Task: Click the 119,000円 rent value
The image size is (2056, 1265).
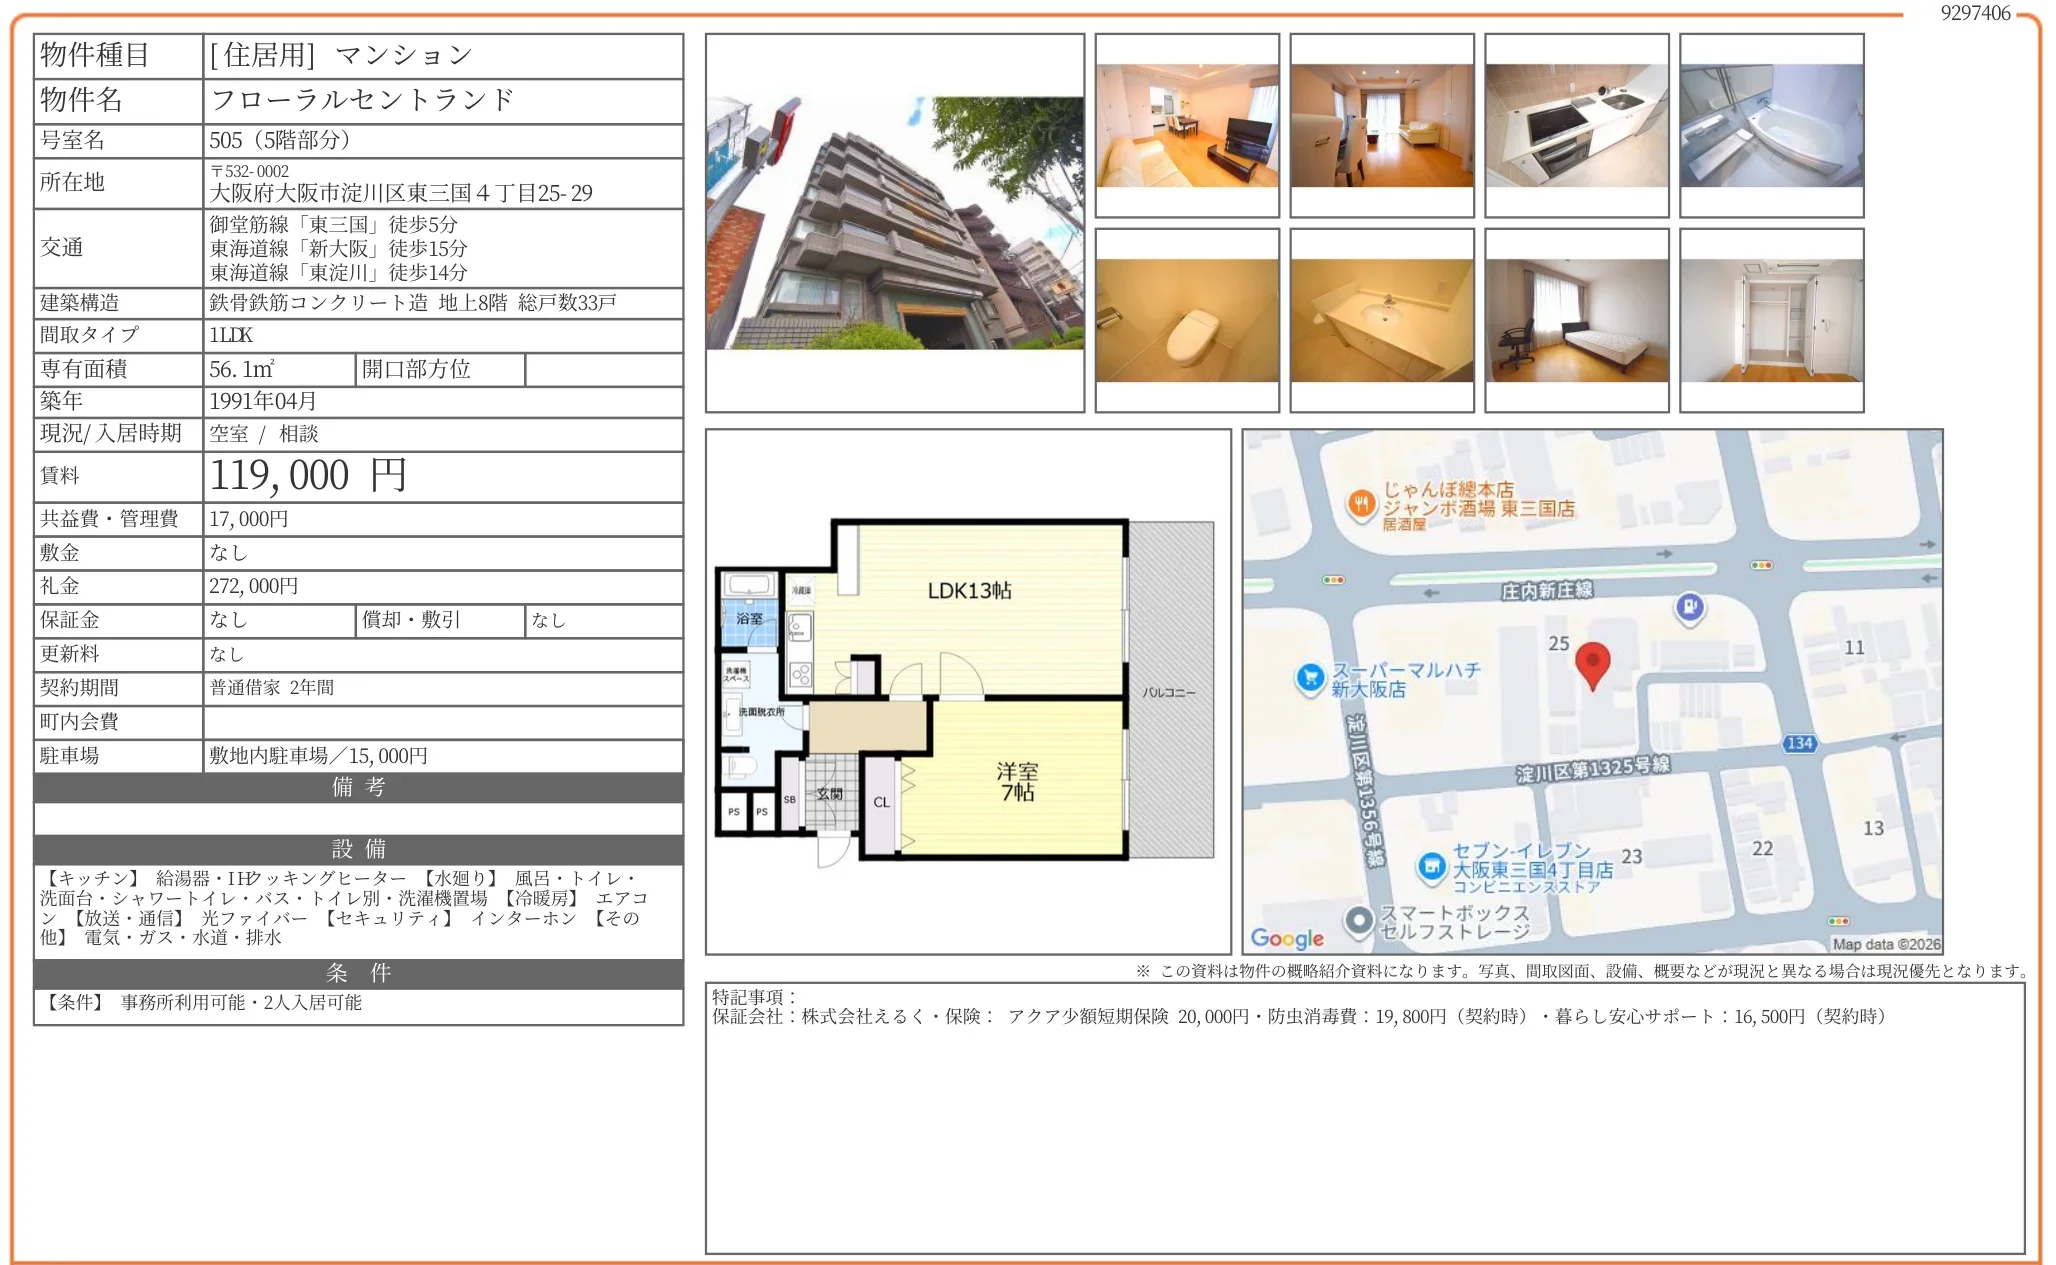Action: pos(308,476)
